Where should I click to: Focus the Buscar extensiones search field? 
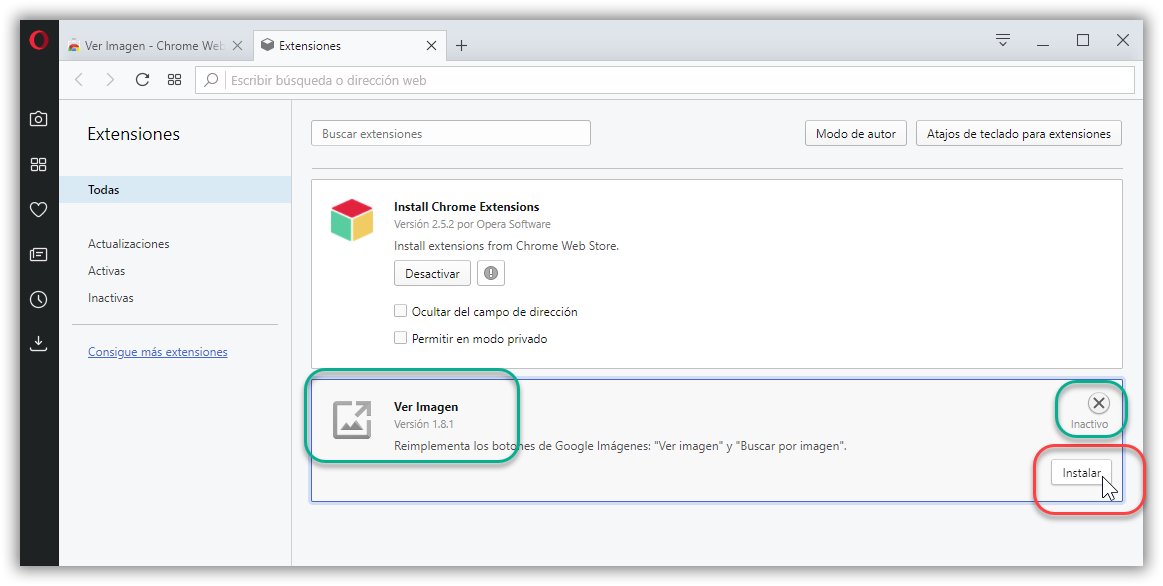(451, 134)
